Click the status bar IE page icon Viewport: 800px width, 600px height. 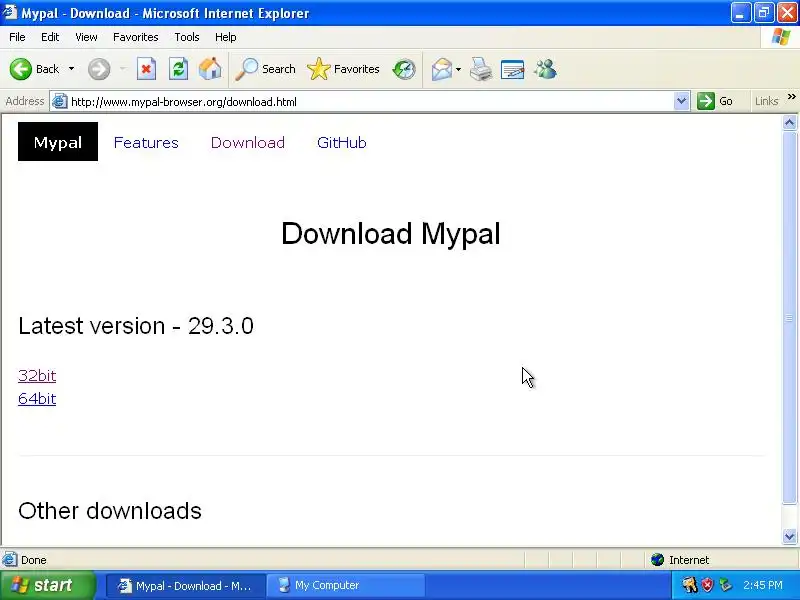click(x=9, y=560)
